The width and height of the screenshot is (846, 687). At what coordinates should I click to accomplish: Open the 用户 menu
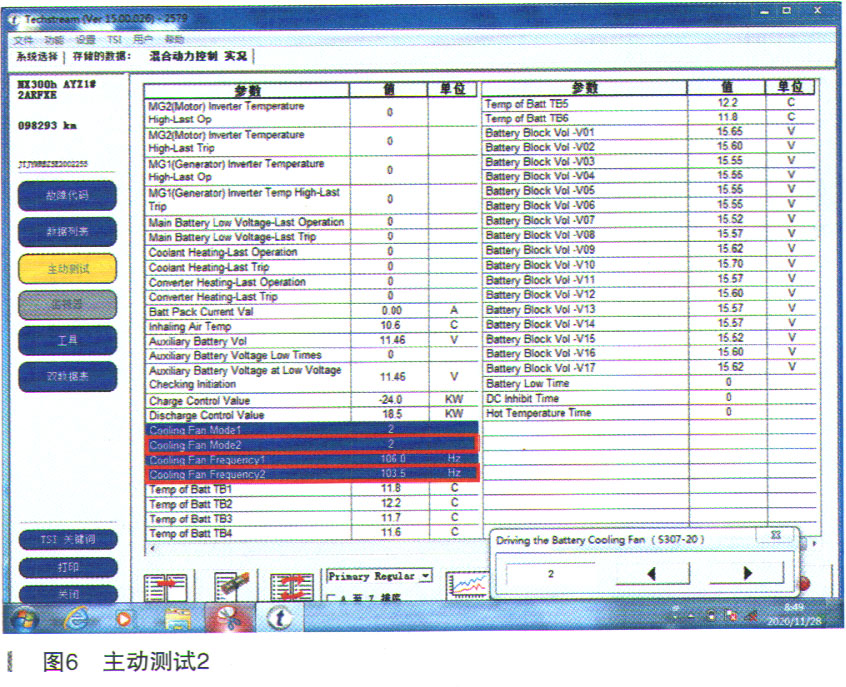pyautogui.click(x=143, y=39)
